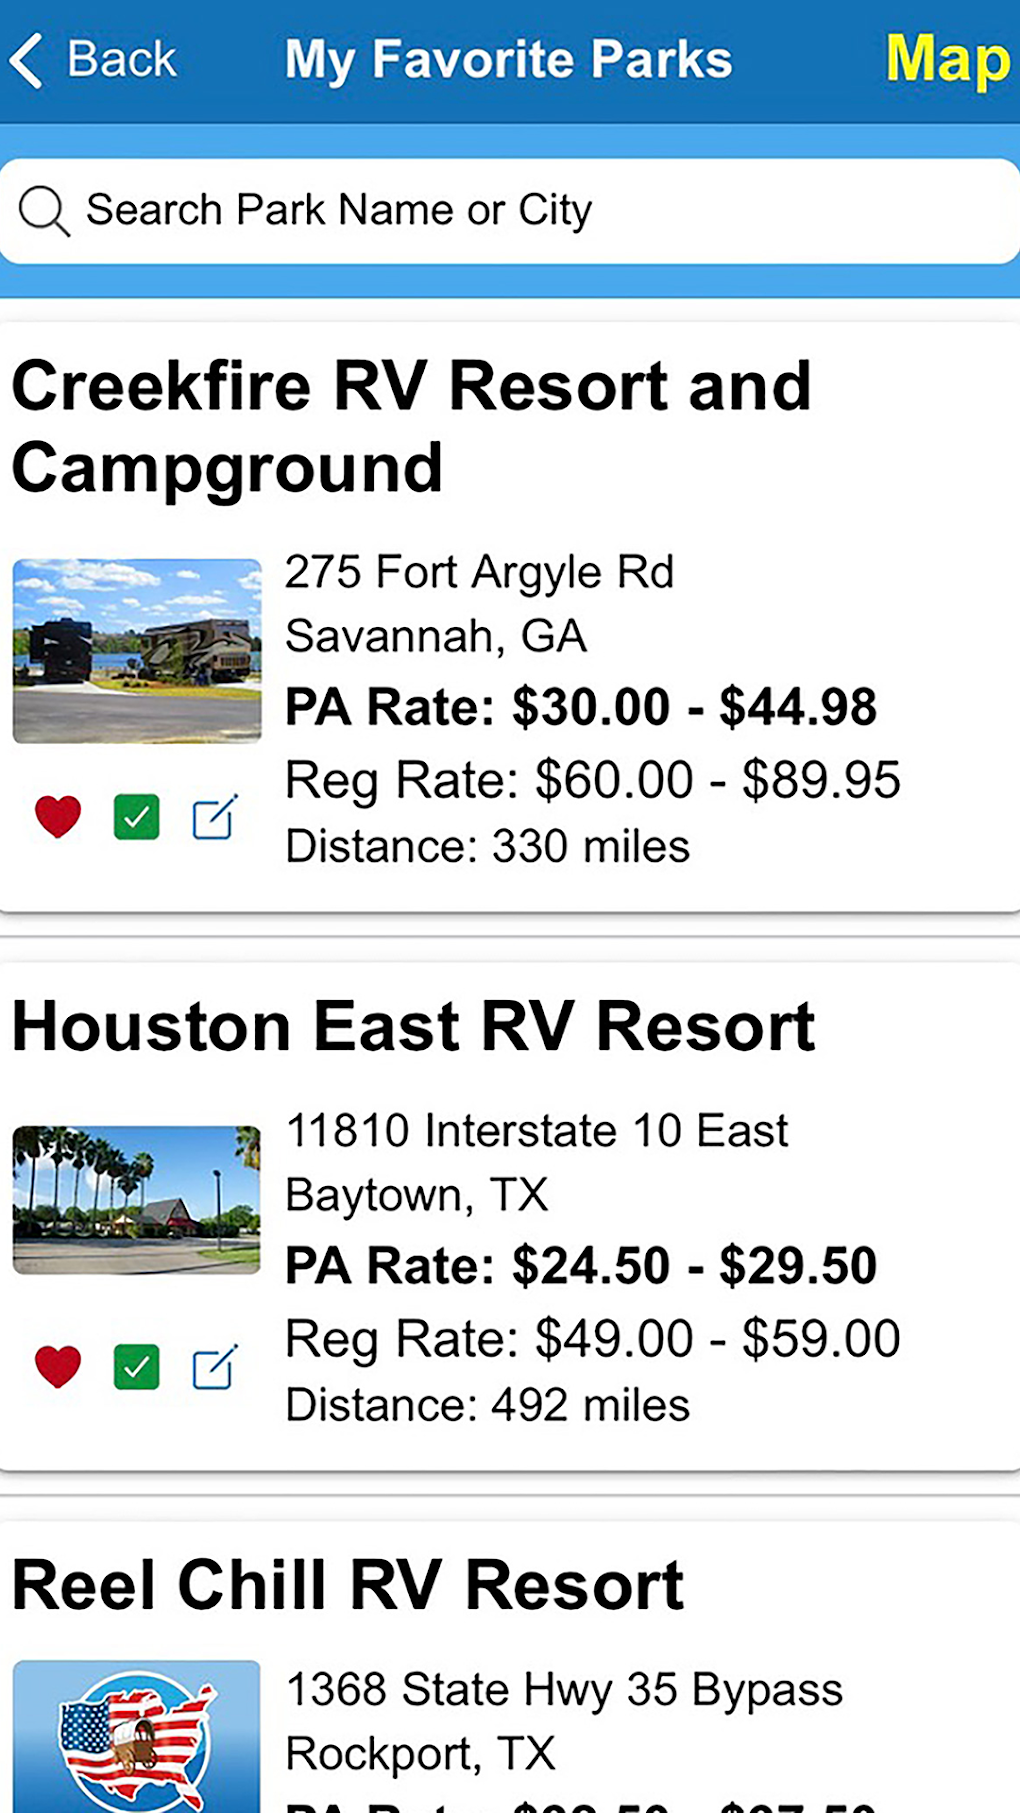
Task: Open the Map view
Action: [x=946, y=60]
